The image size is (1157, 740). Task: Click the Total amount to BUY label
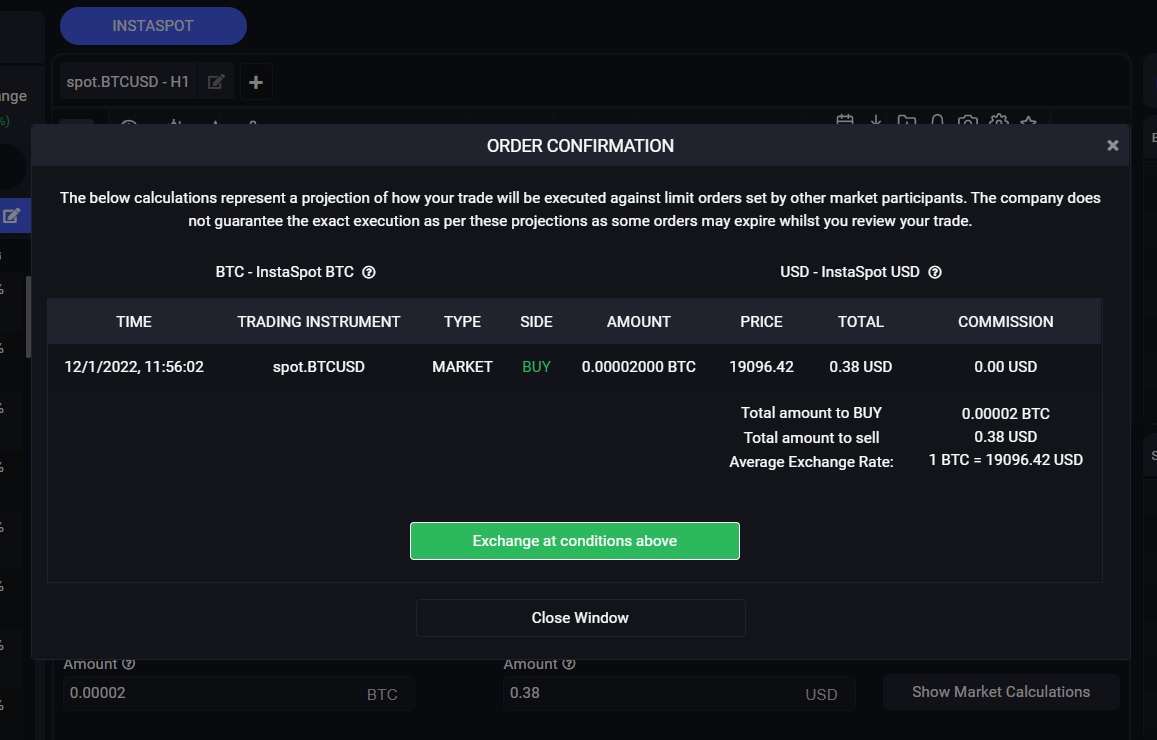coord(812,413)
